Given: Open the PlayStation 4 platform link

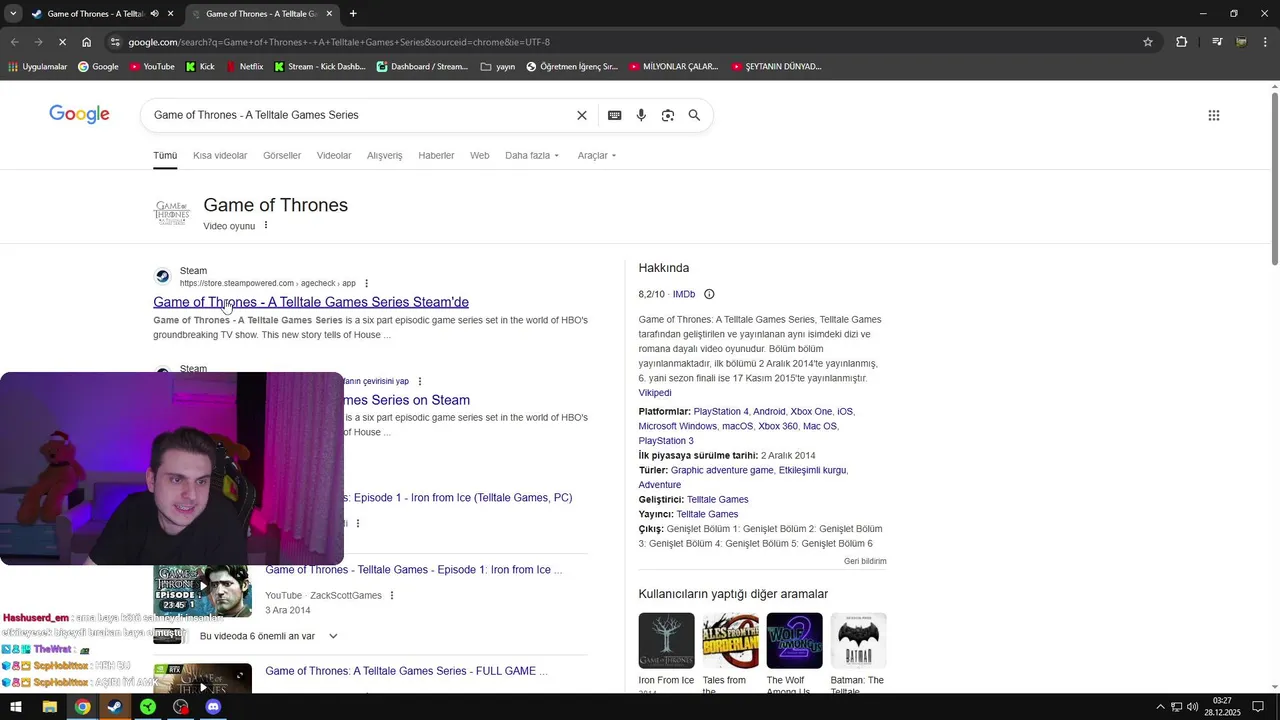Looking at the screenshot, I should coord(721,411).
